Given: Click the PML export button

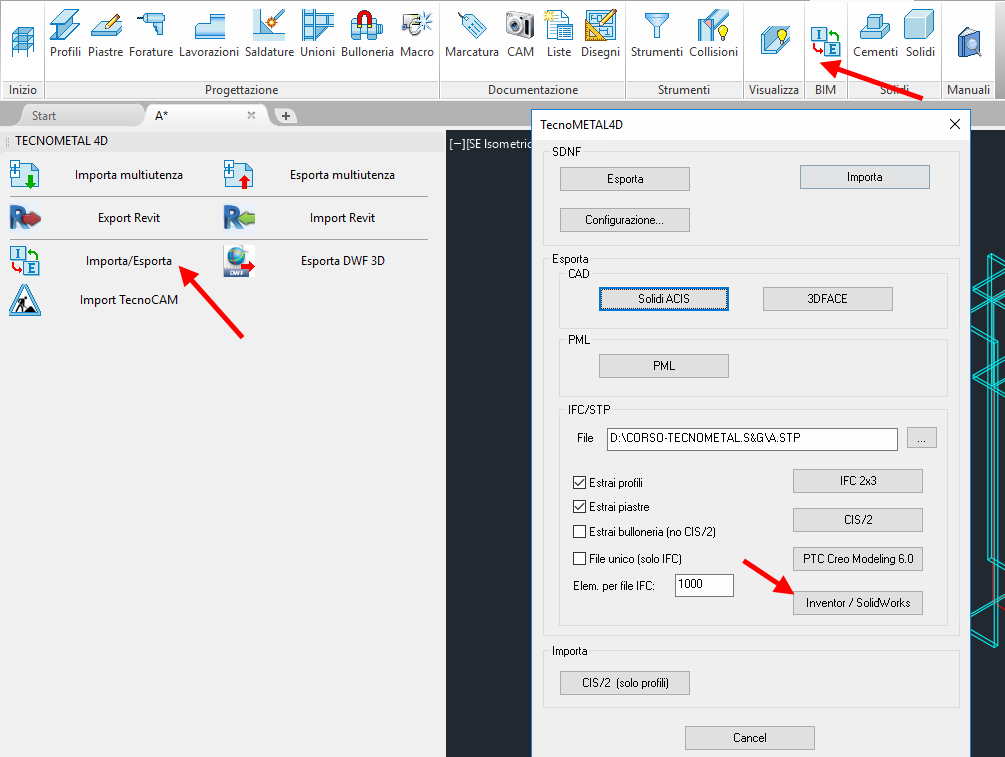Looking at the screenshot, I should point(664,366).
